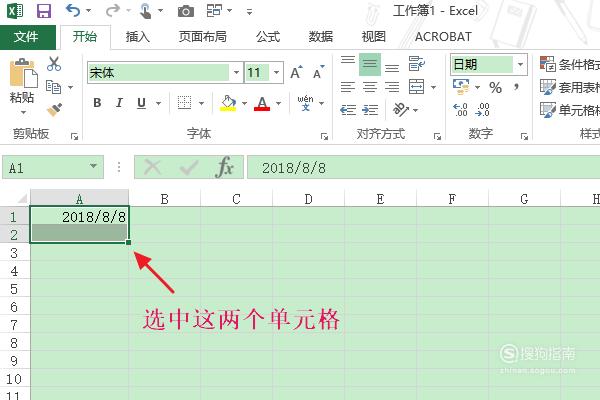This screenshot has height=400, width=600.
Task: Click the wén phonetic guide icon
Action: point(305,103)
